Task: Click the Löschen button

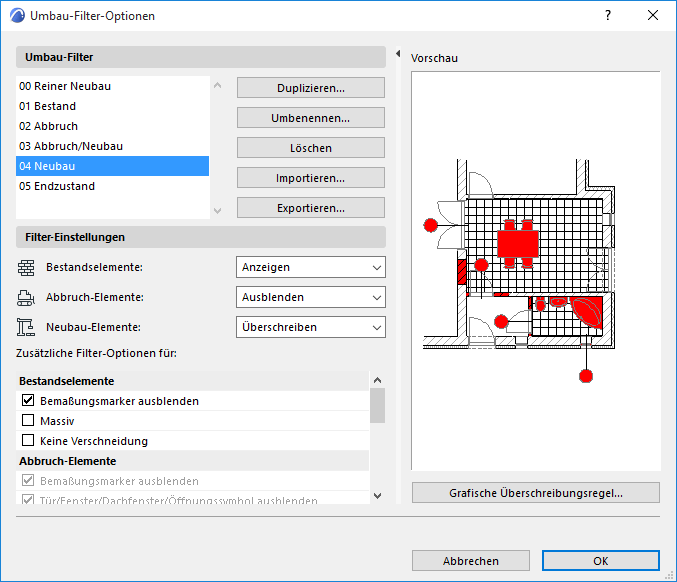Action: pos(311,148)
